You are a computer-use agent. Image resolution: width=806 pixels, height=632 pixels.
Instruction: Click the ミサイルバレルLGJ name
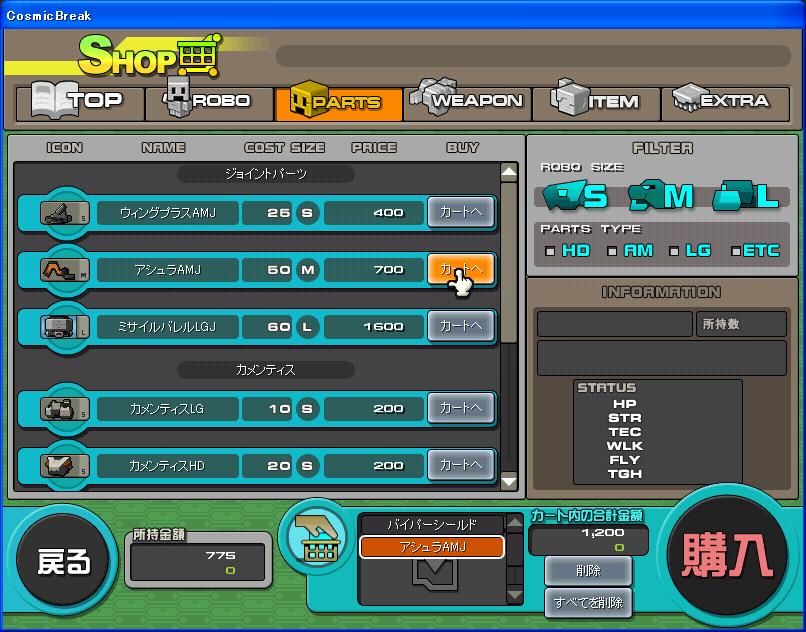168,327
